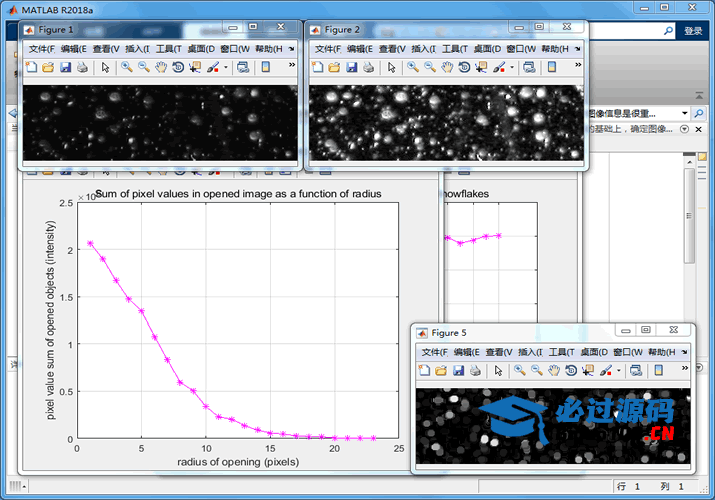Click the search magnifier in MATLAB search box
Screen dimensions: 715x500
pyautogui.click(x=668, y=31)
